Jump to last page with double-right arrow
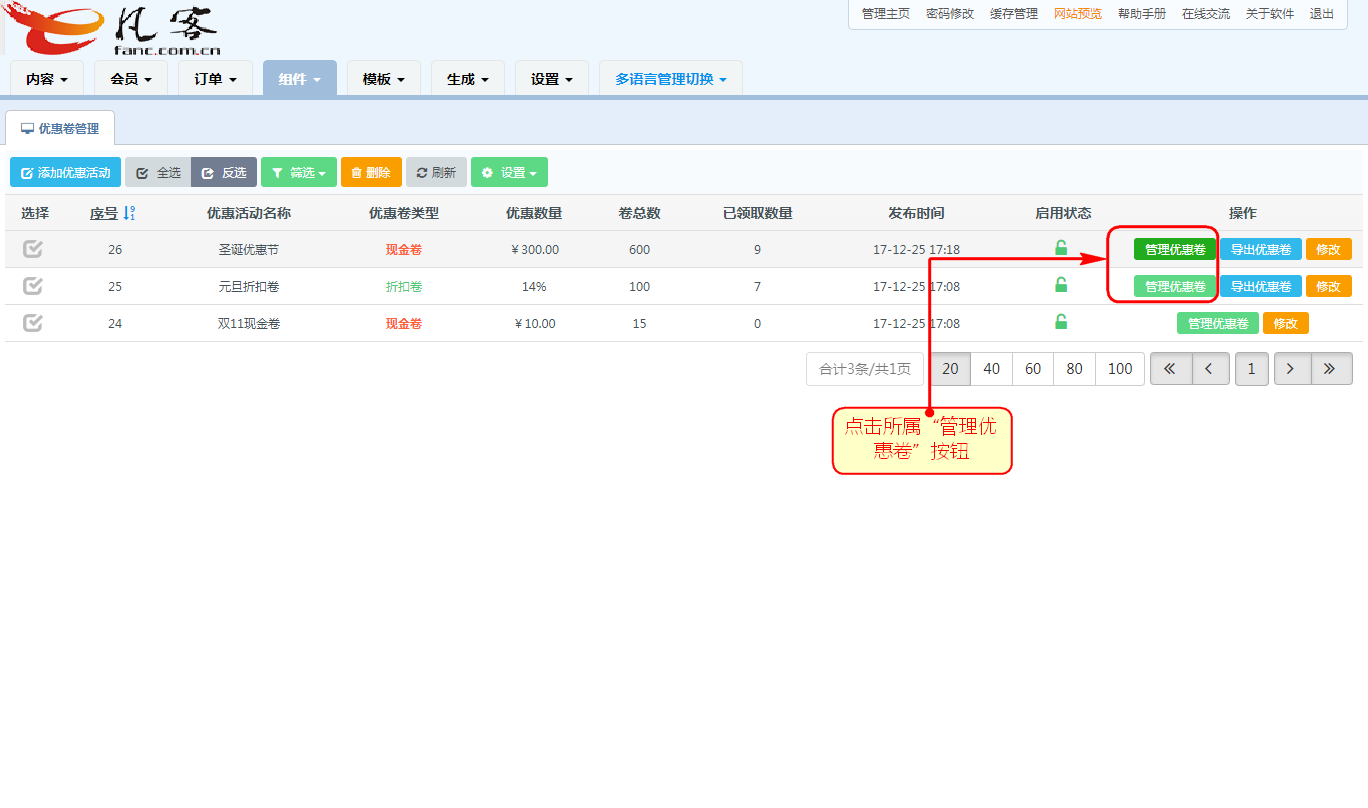Image resolution: width=1368 pixels, height=808 pixels. point(1331,369)
